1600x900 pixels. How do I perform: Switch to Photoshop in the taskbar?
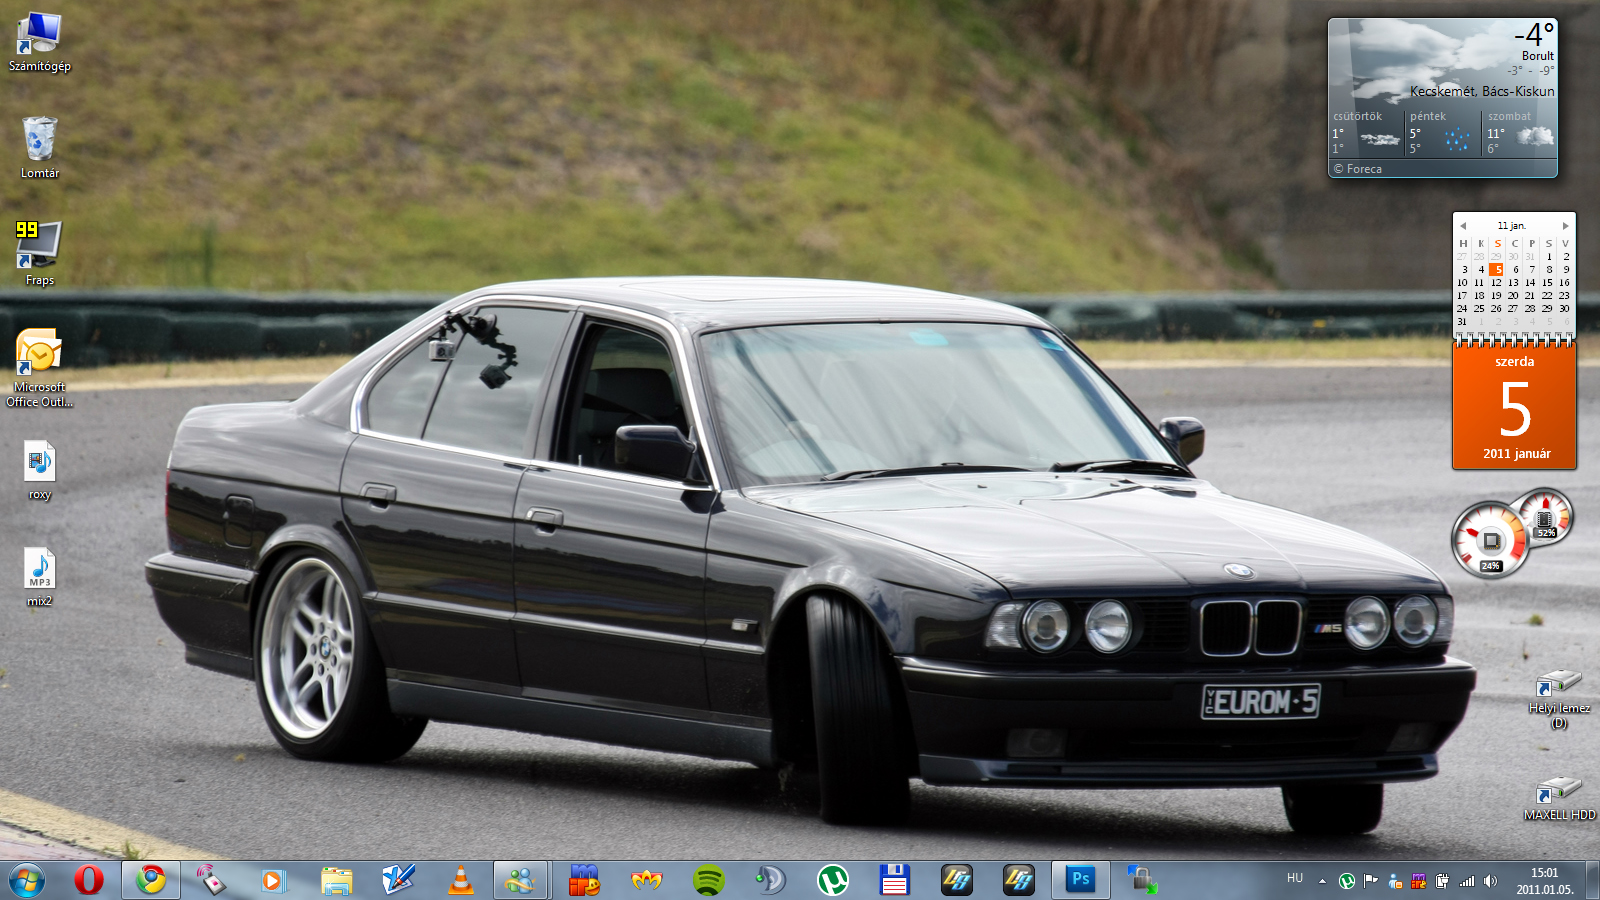pyautogui.click(x=1080, y=880)
